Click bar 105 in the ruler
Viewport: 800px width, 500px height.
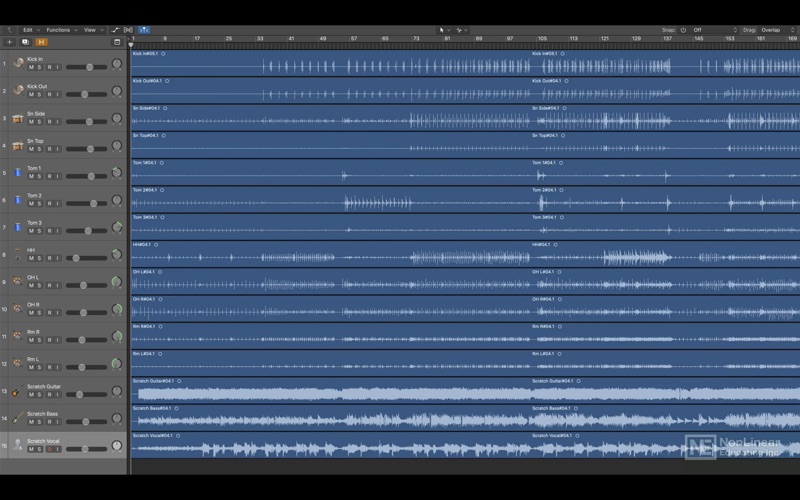click(x=542, y=38)
